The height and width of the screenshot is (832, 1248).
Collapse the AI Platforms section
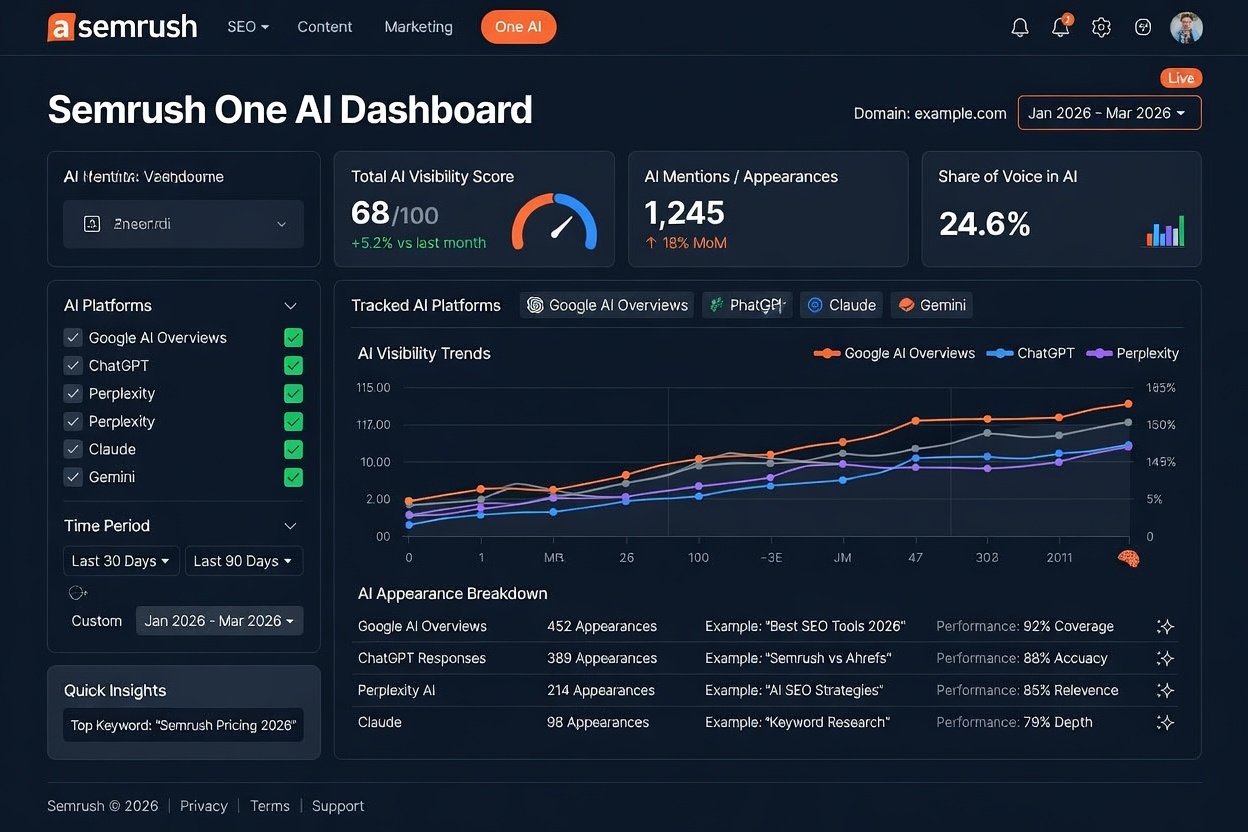click(290, 305)
